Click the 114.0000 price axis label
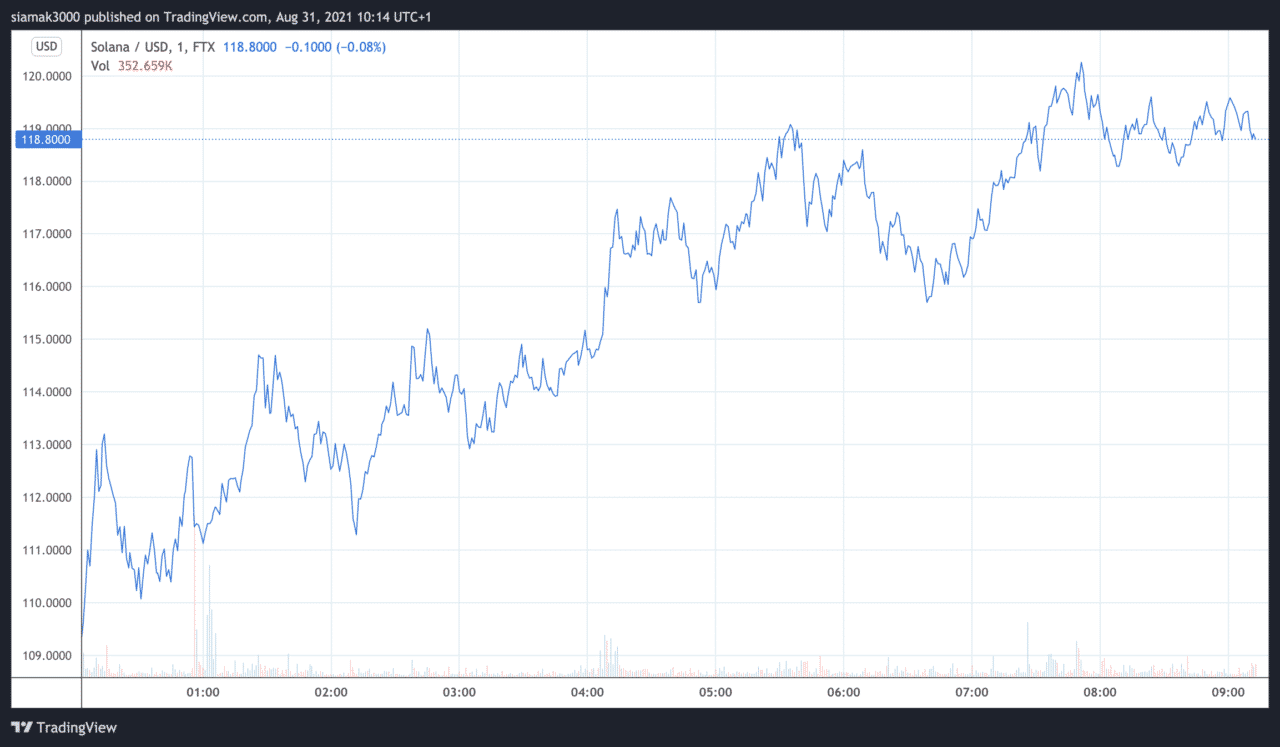Image resolution: width=1280 pixels, height=747 pixels. [45, 392]
